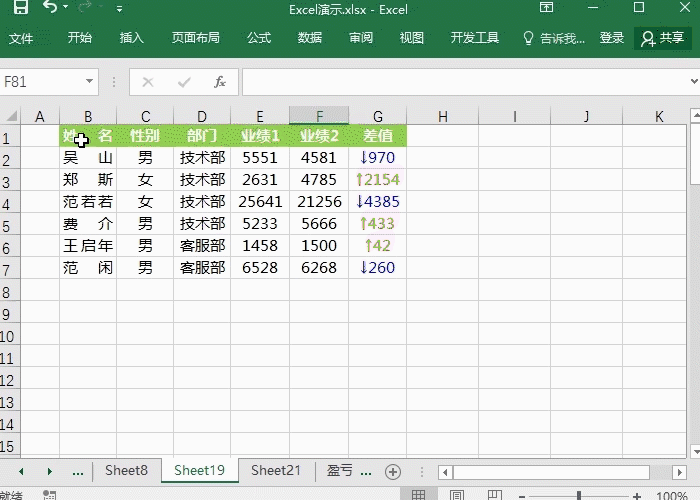This screenshot has height=500, width=700.
Task: Click the Save icon in quick access toolbar
Action: (22, 8)
